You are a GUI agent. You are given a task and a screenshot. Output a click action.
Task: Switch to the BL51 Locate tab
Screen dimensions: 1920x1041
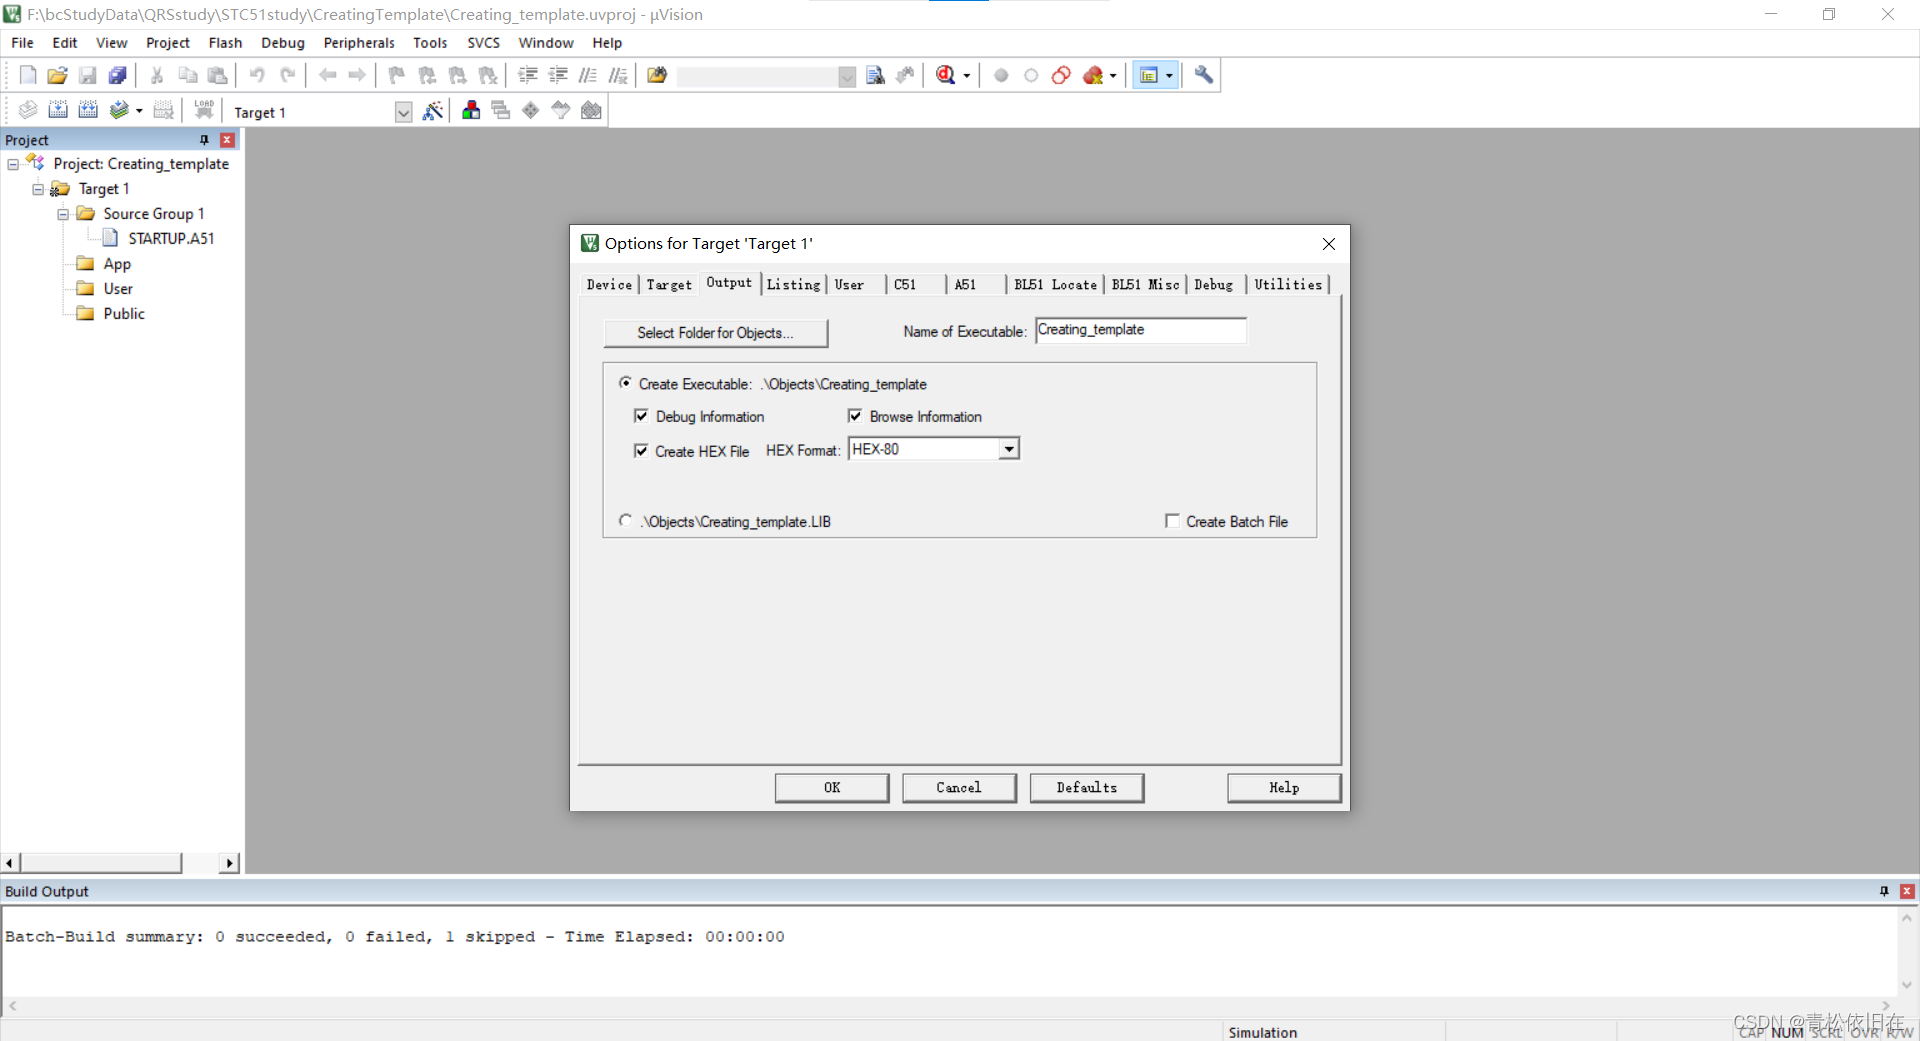pos(1055,285)
